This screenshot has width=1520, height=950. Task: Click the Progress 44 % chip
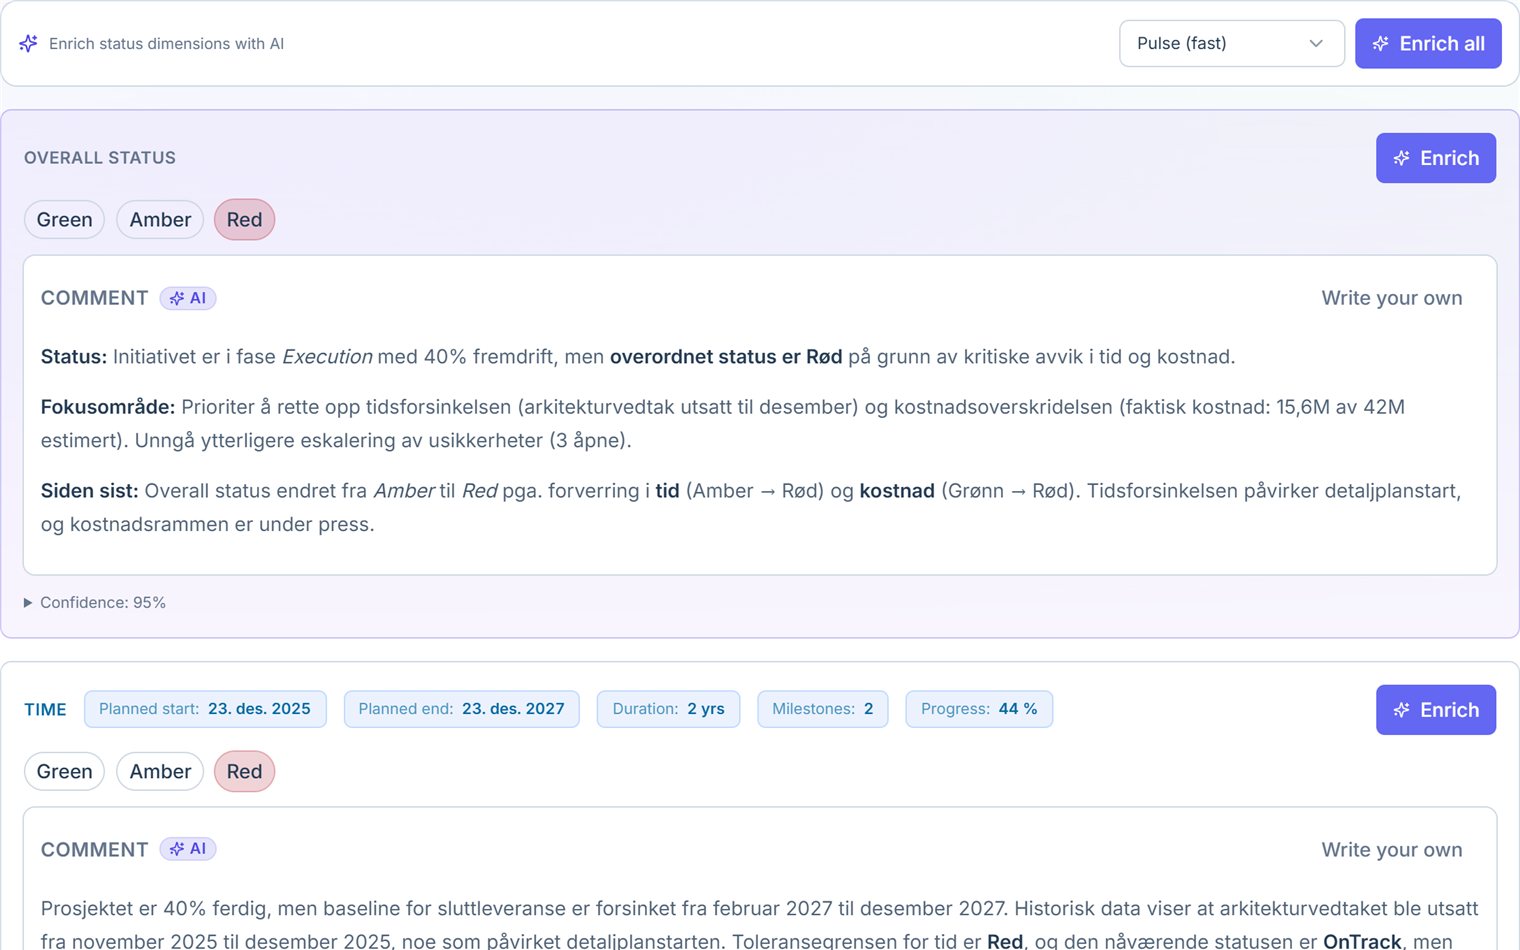(x=979, y=709)
